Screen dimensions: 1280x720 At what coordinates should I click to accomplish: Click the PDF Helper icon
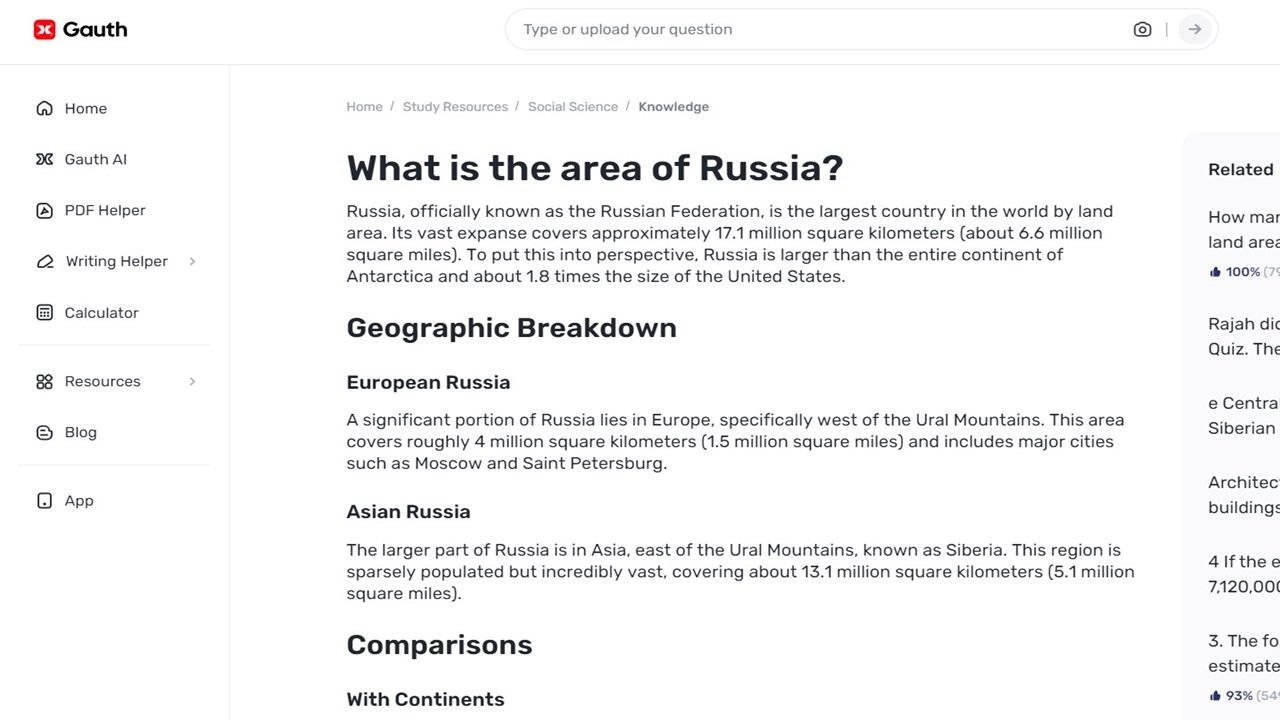coord(44,211)
